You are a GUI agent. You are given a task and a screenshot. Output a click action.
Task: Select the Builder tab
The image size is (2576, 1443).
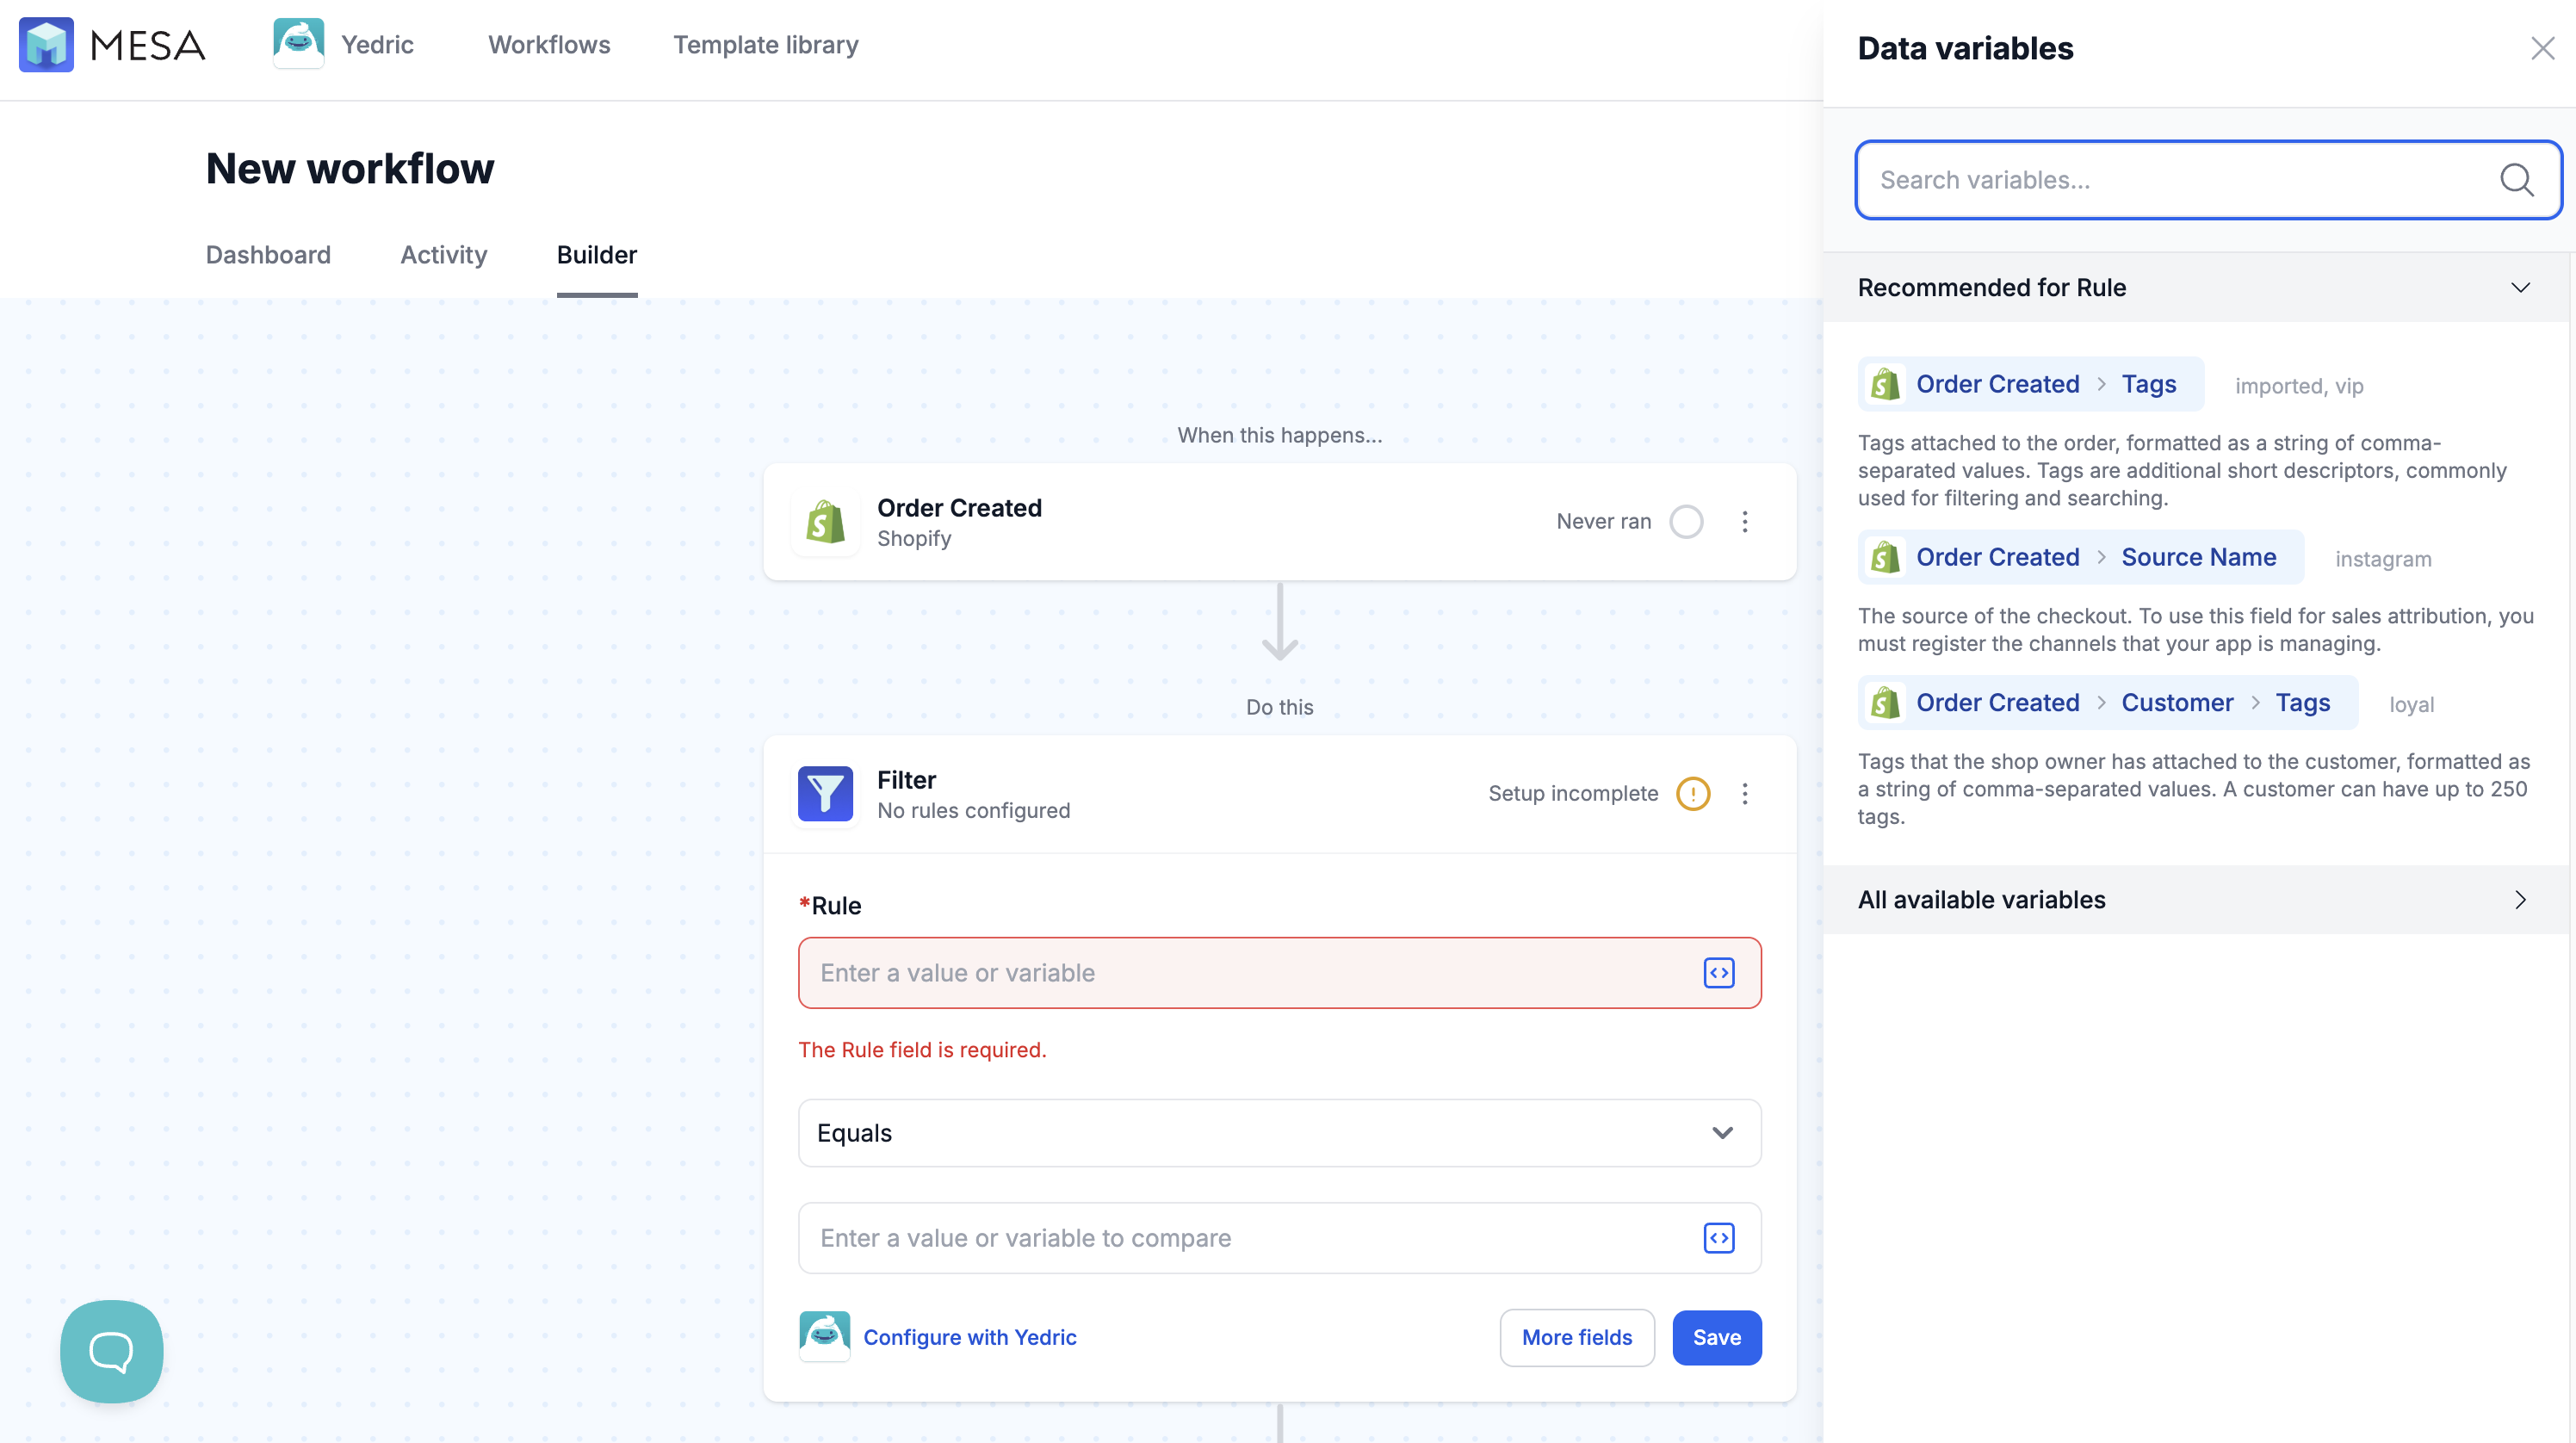point(596,255)
